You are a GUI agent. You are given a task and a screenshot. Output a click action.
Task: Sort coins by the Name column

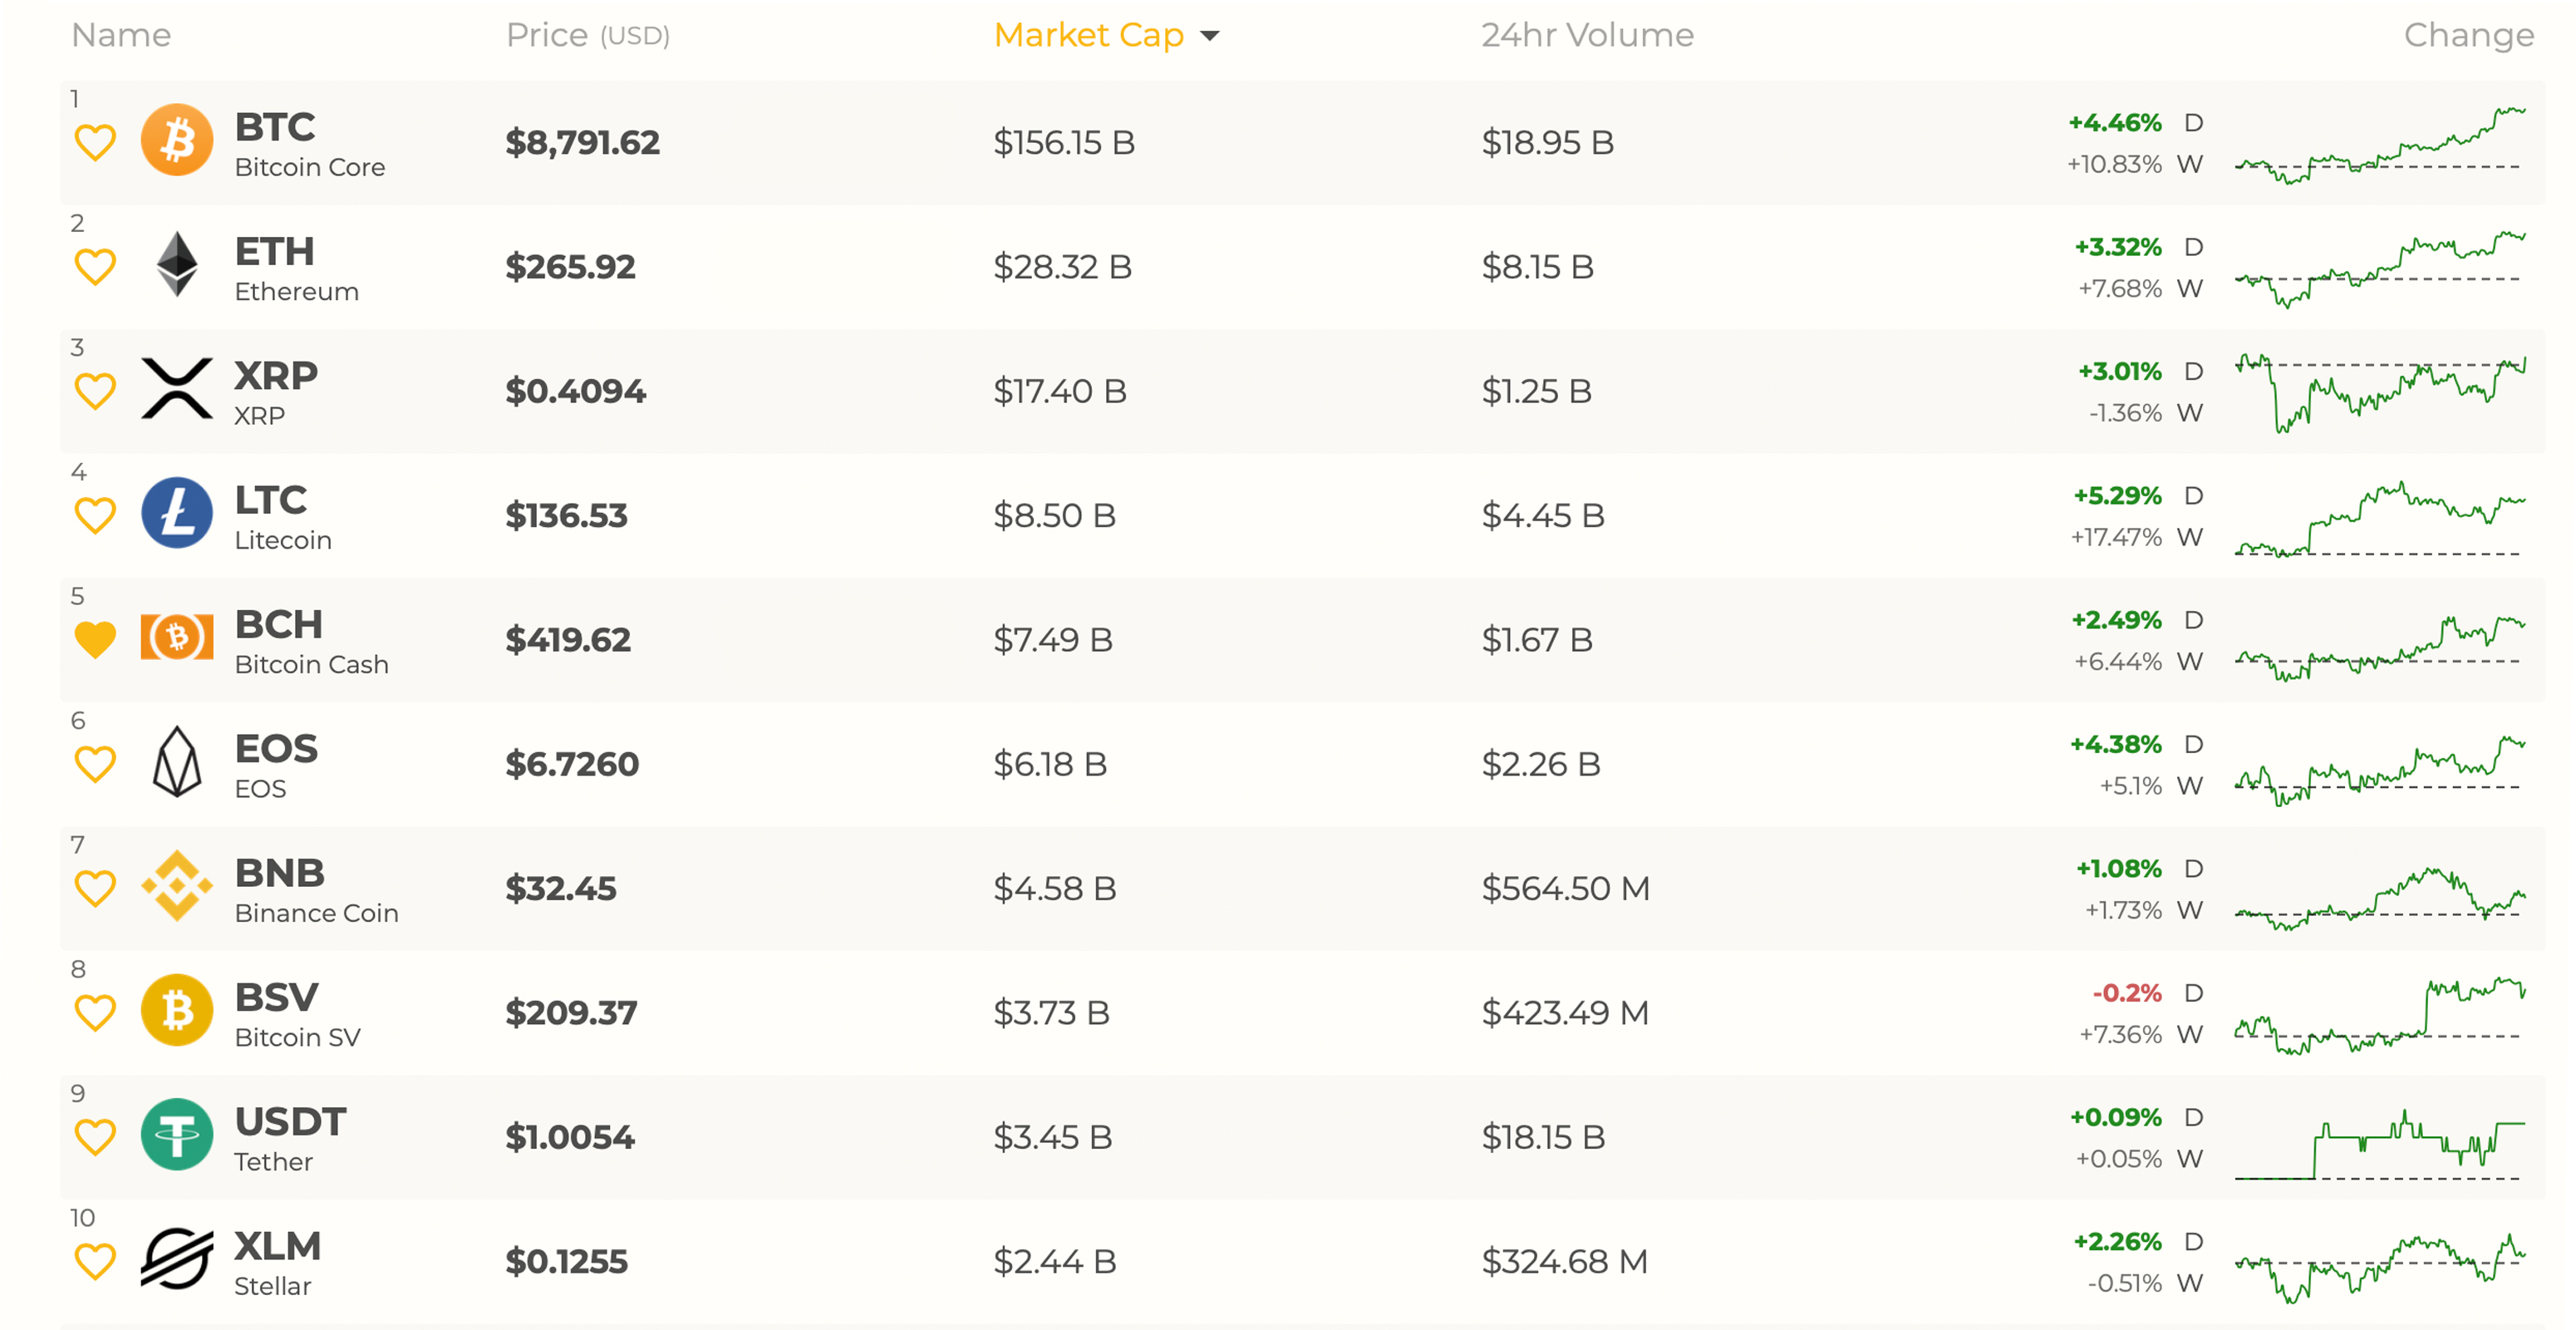[121, 36]
